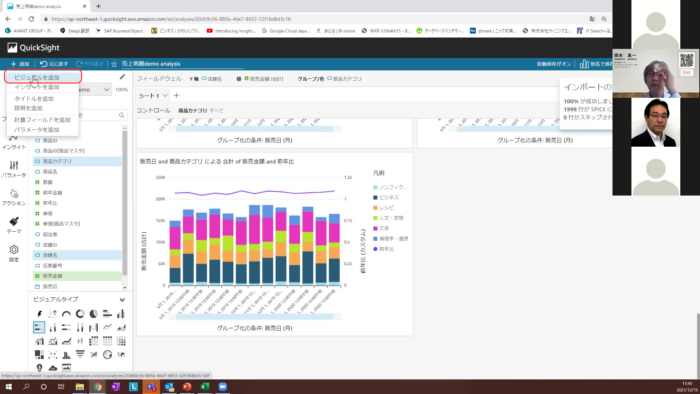Open File Explorer from taskbar
Screen dimensions: 700x394
pyautogui.click(x=79, y=386)
